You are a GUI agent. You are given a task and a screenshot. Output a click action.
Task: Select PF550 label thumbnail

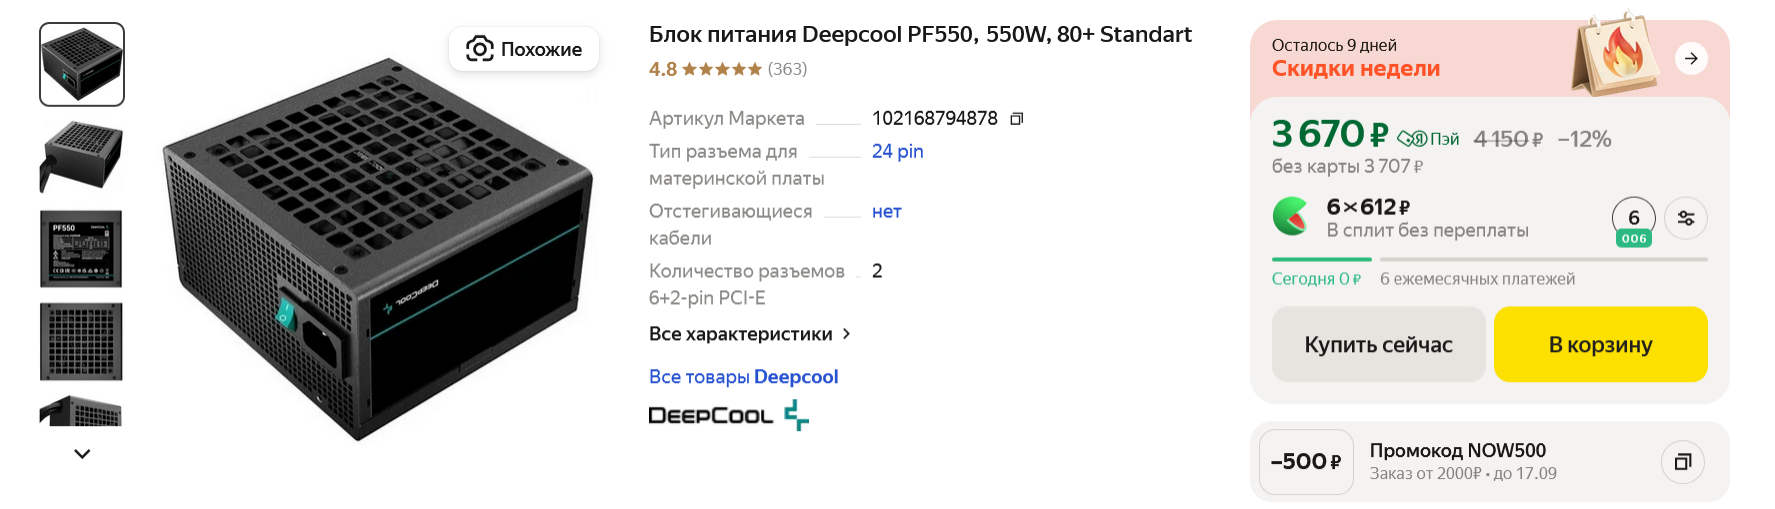coord(82,249)
